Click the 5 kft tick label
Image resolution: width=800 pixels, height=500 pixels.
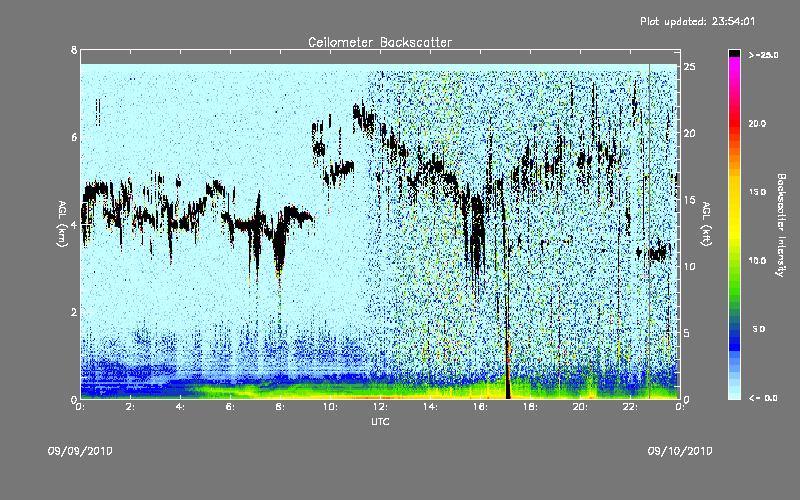(x=686, y=333)
